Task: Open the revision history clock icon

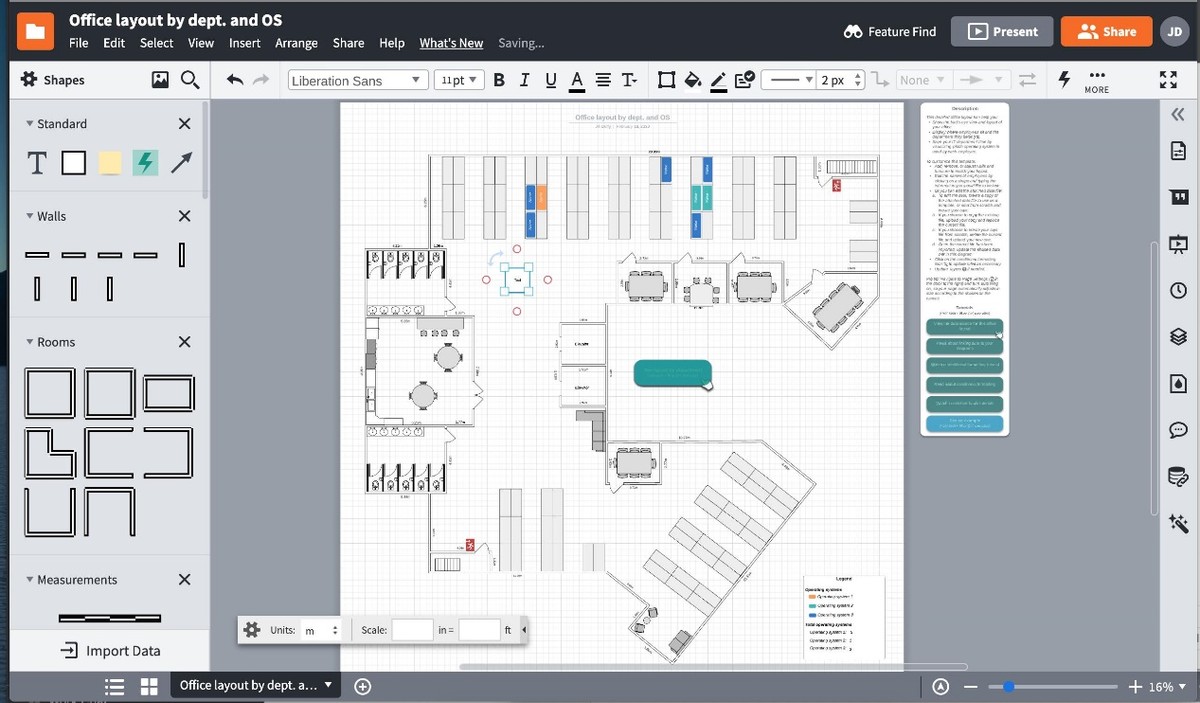Action: 1177,290
